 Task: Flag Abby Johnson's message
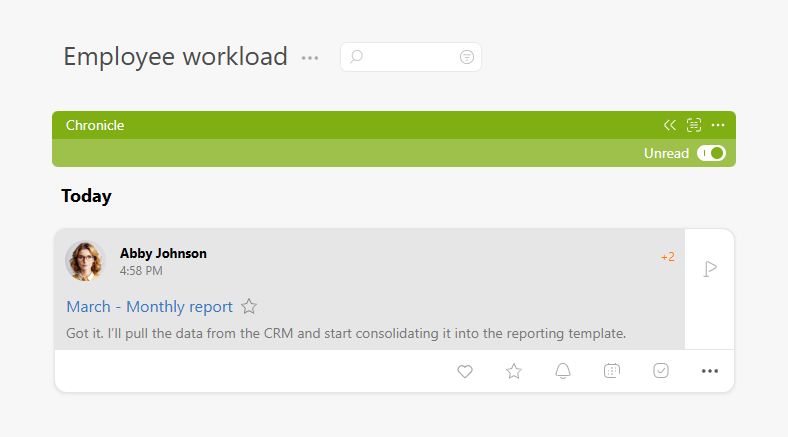click(x=710, y=269)
